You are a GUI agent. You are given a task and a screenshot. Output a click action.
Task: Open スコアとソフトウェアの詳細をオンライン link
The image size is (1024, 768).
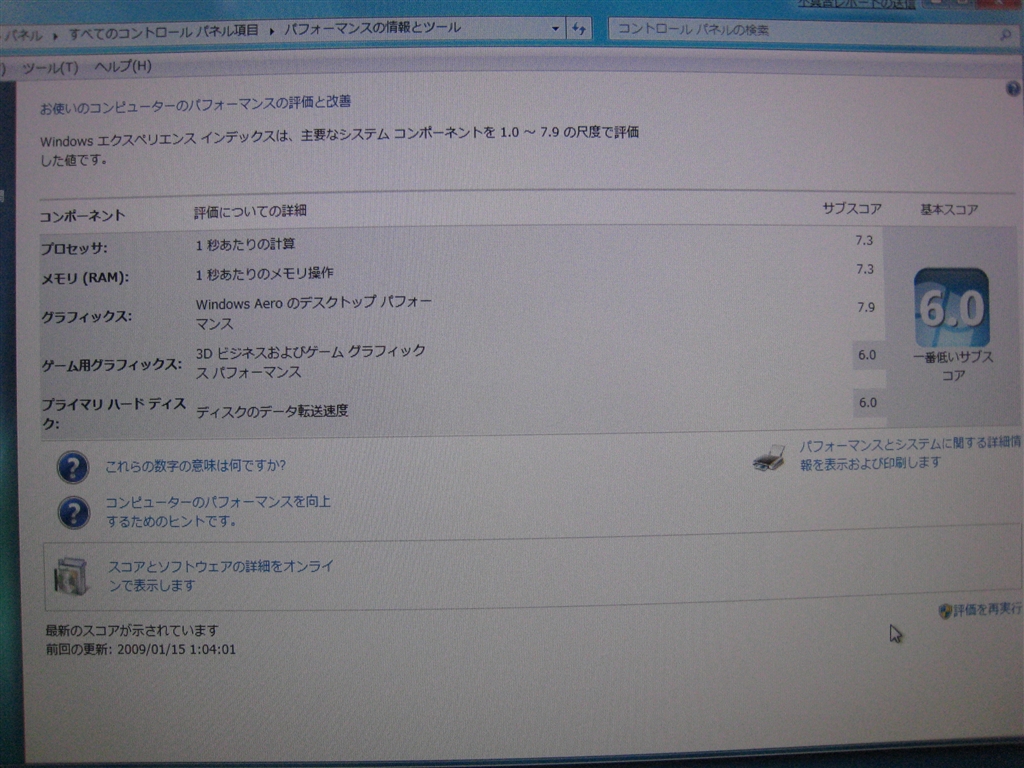pyautogui.click(x=221, y=575)
